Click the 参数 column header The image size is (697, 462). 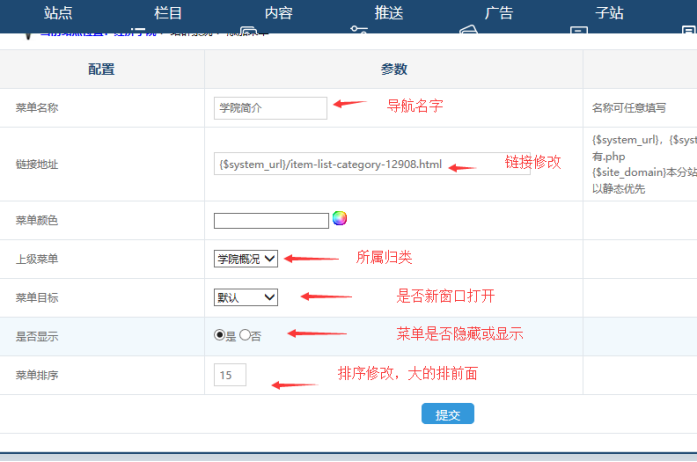pos(393,69)
